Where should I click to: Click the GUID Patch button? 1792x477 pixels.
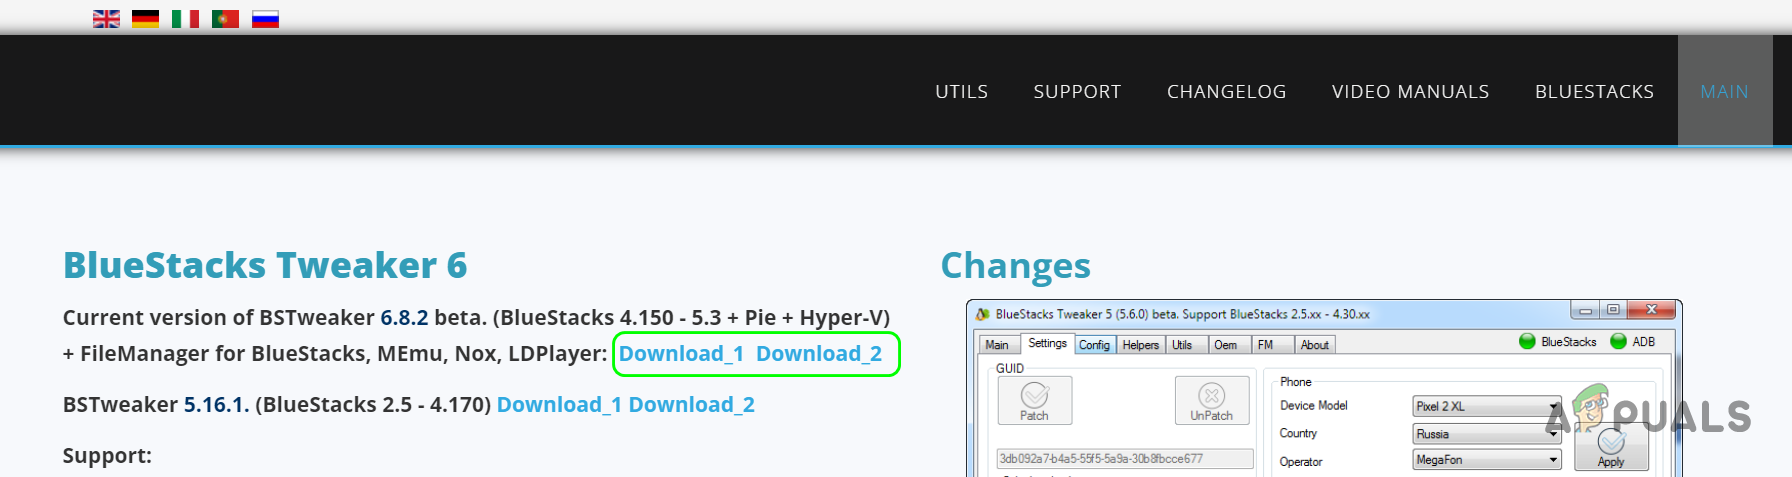pyautogui.click(x=1035, y=401)
